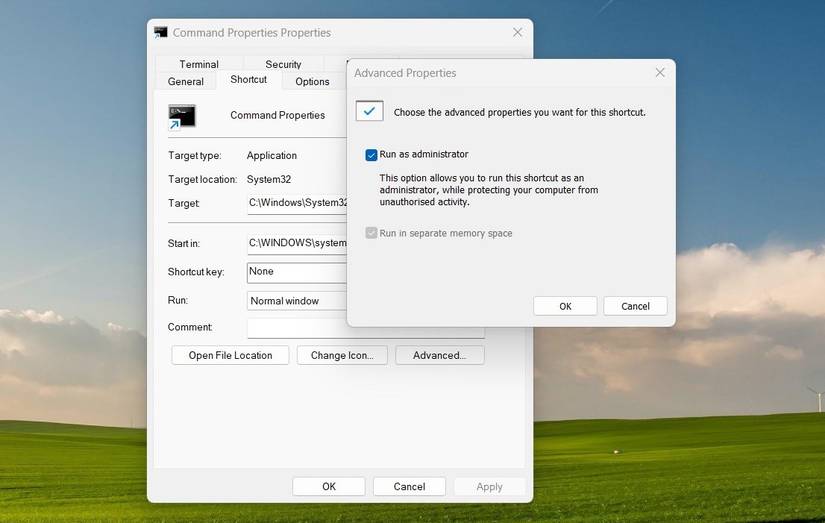Click Cancel in the Command Properties window

coord(409,486)
